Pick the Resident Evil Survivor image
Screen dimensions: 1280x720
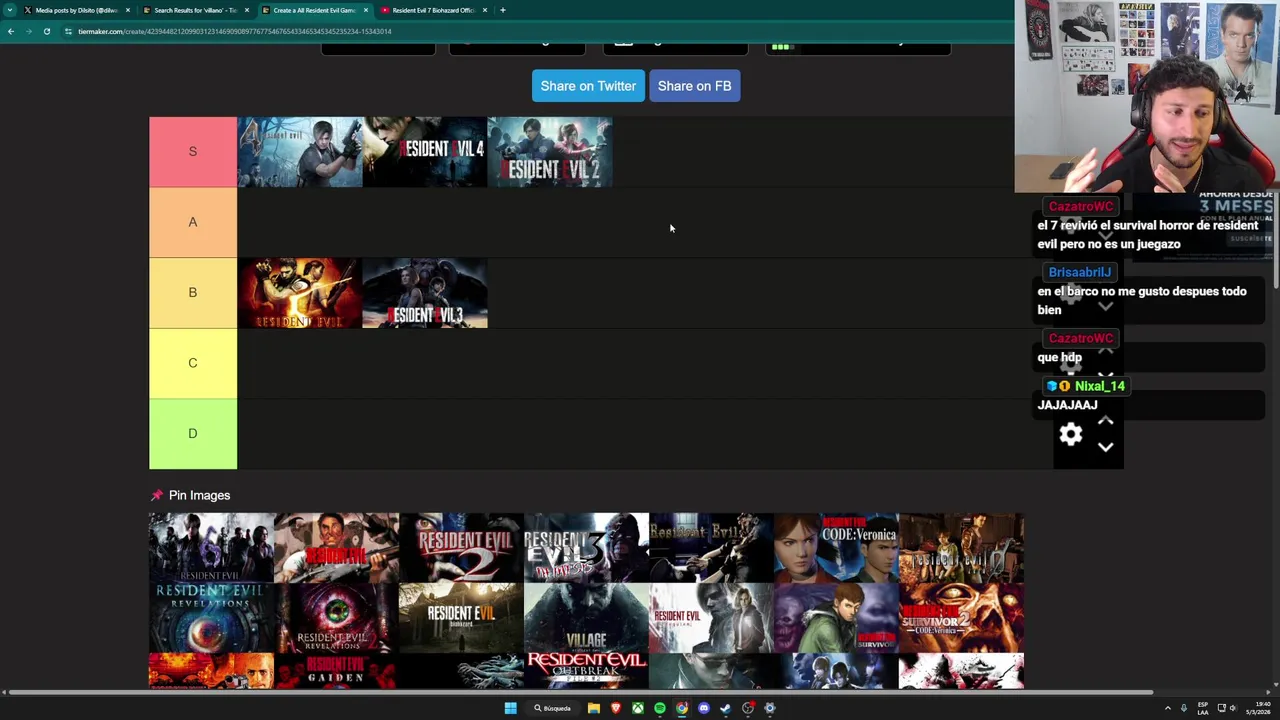pos(836,618)
